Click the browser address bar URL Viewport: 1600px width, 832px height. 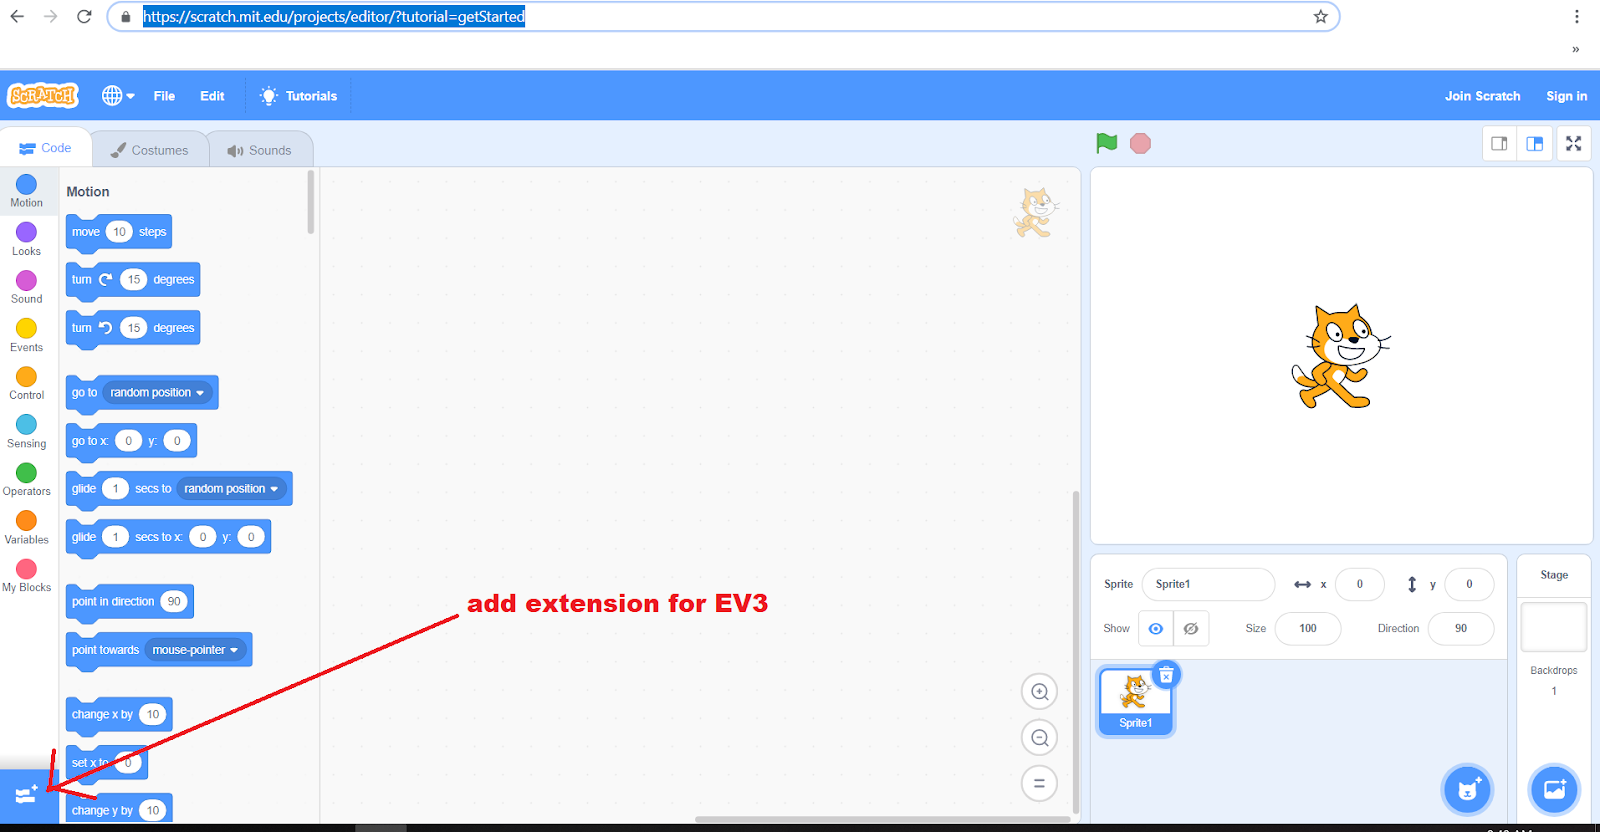pos(334,16)
